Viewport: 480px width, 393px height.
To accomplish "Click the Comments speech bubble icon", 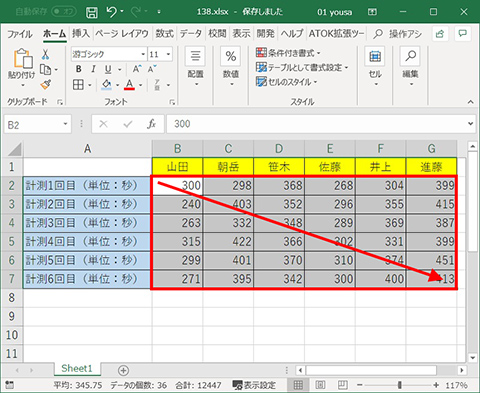I will (463, 34).
